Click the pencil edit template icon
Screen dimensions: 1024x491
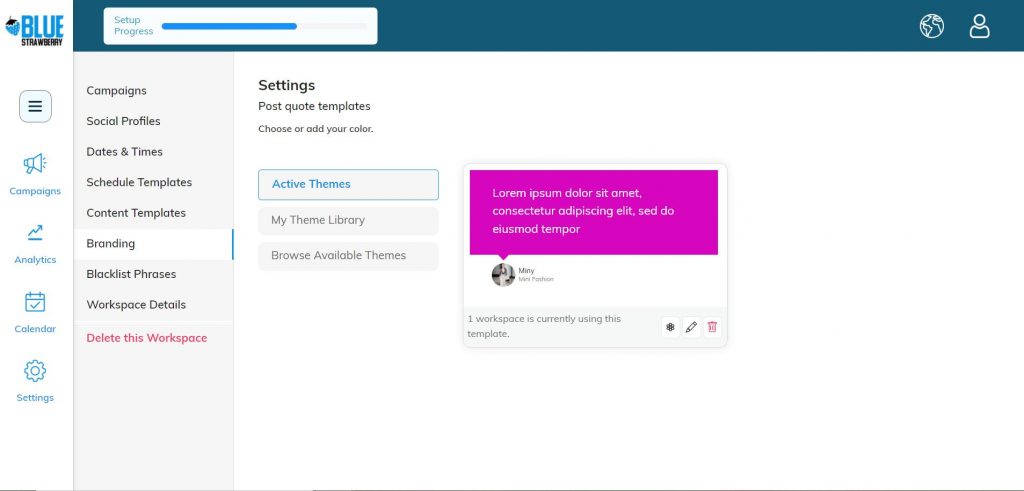691,327
